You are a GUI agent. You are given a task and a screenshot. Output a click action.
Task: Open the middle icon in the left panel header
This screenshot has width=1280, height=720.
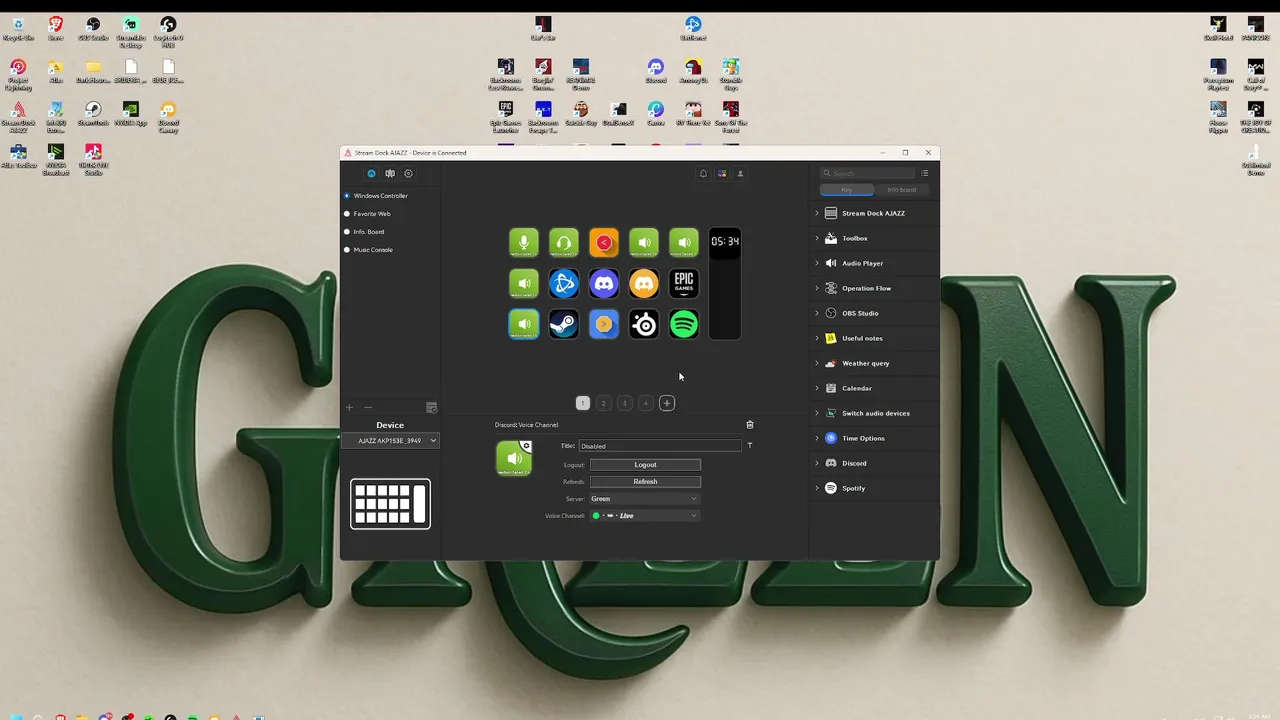390,173
